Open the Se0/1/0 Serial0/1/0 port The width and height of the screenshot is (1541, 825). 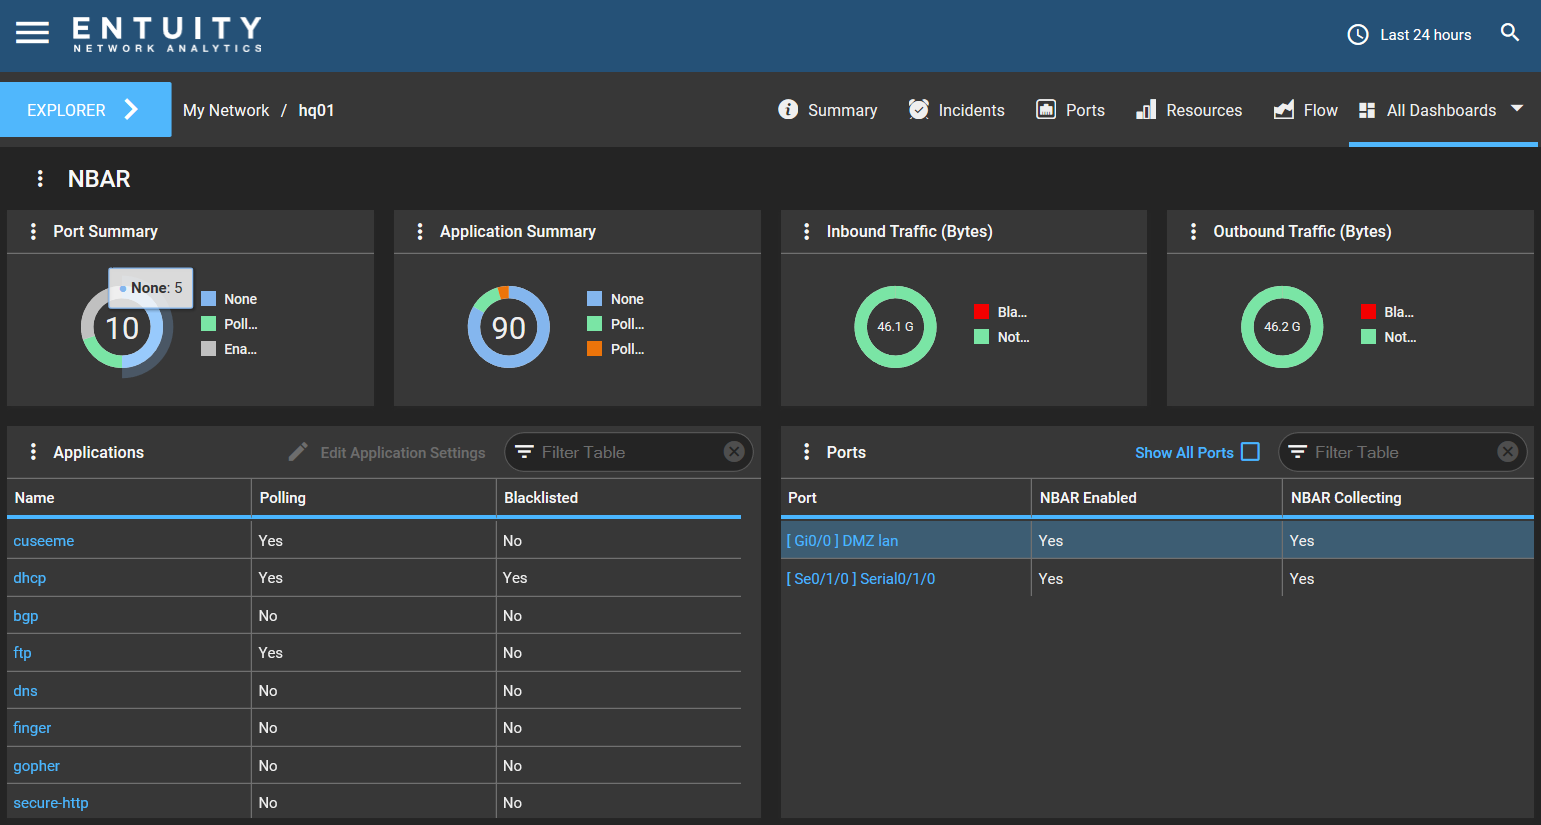[861, 579]
